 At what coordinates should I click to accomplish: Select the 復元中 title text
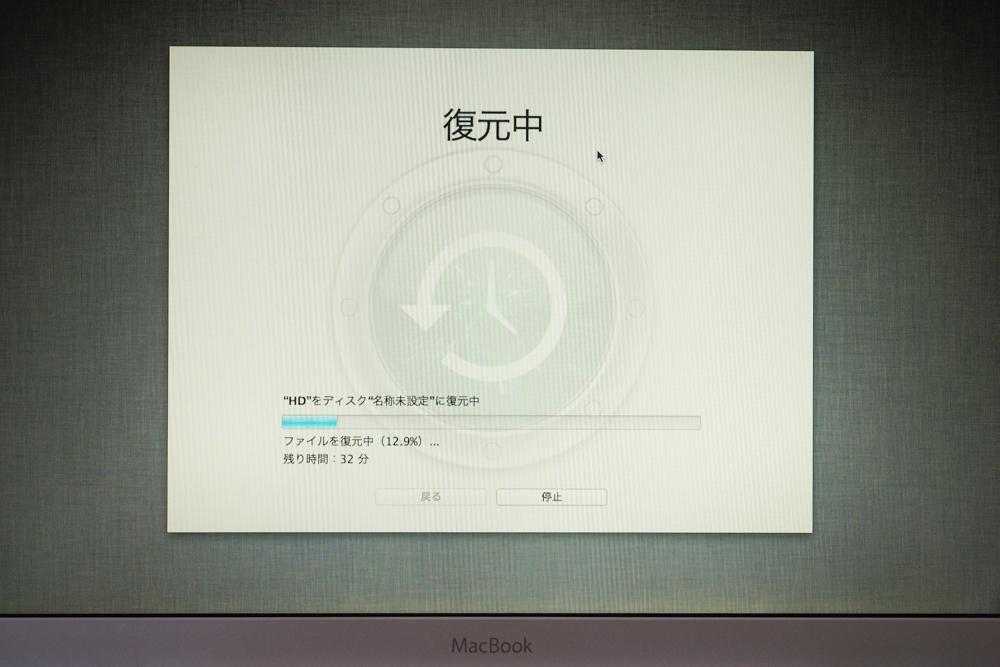pos(491,122)
